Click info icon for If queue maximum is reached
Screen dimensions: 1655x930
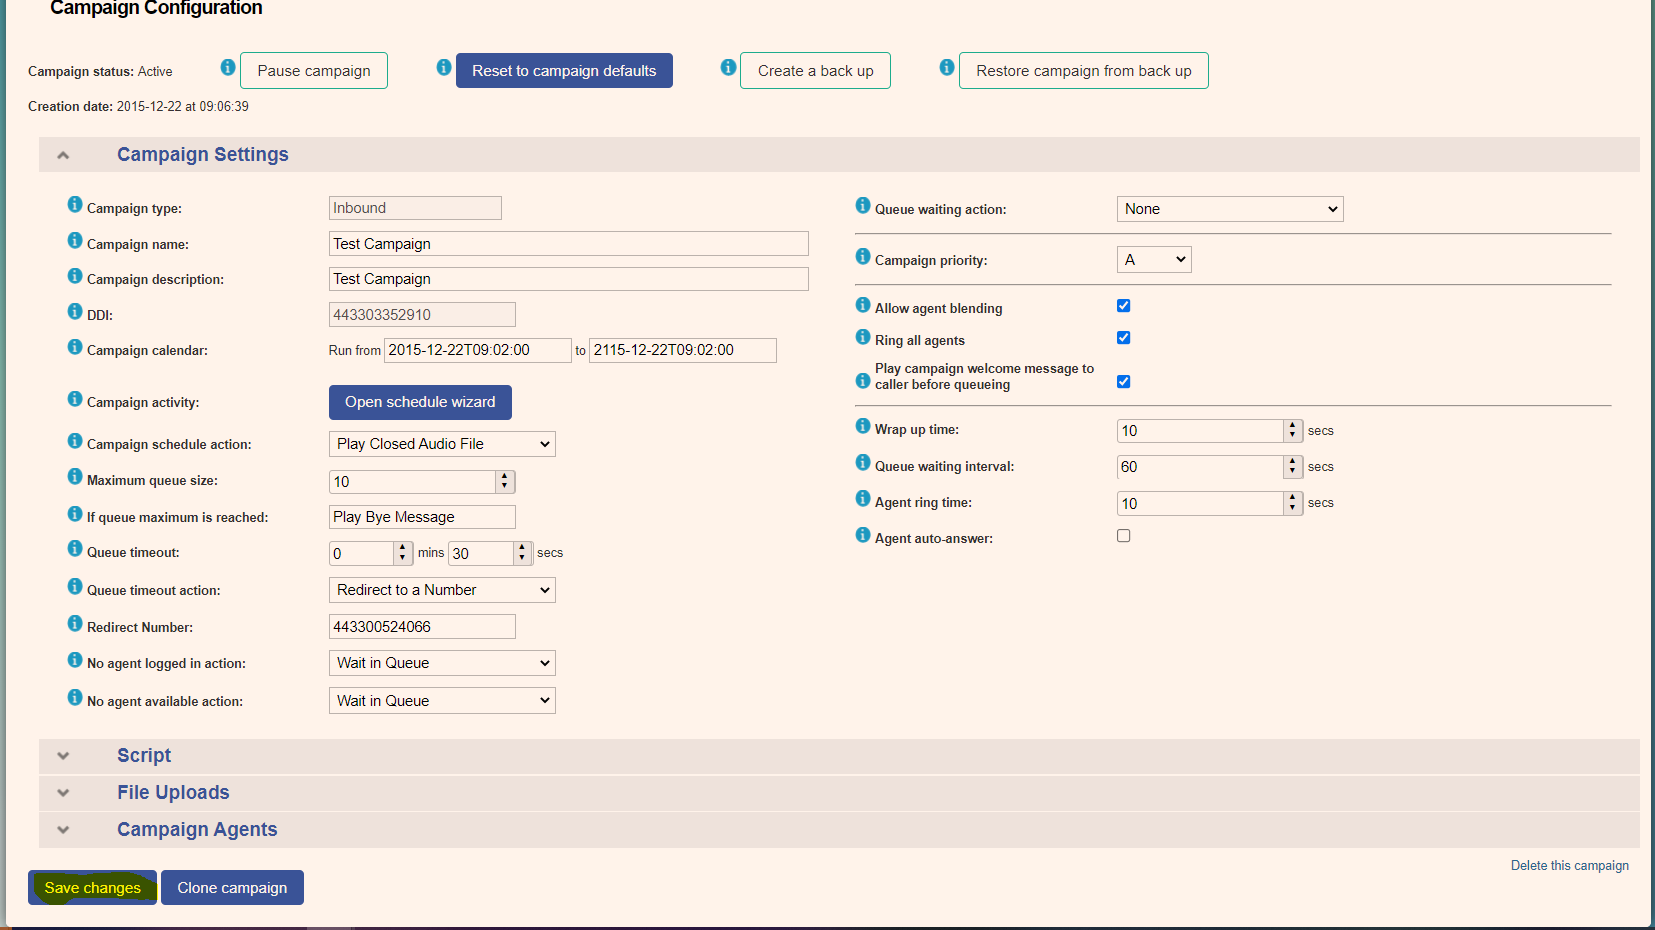pyautogui.click(x=75, y=513)
